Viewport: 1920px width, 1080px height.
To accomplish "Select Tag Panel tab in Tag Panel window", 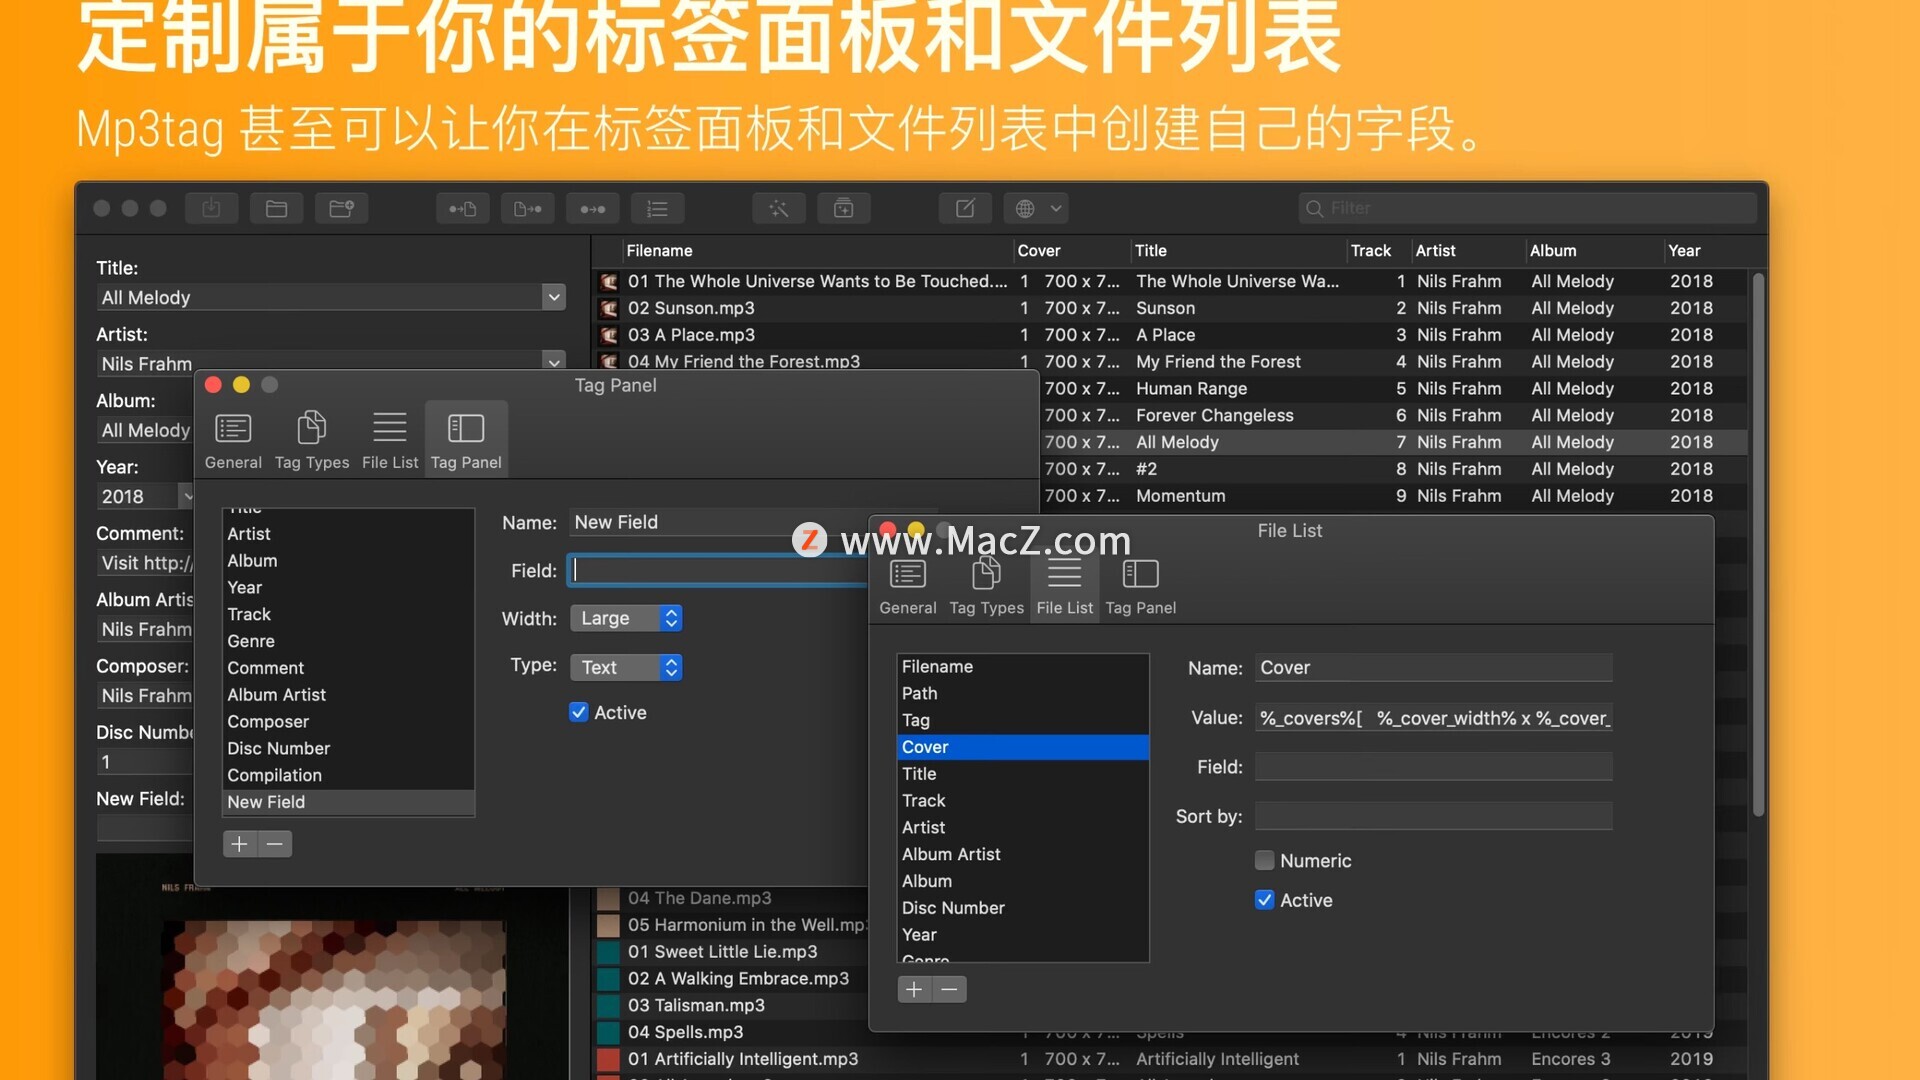I will (466, 440).
